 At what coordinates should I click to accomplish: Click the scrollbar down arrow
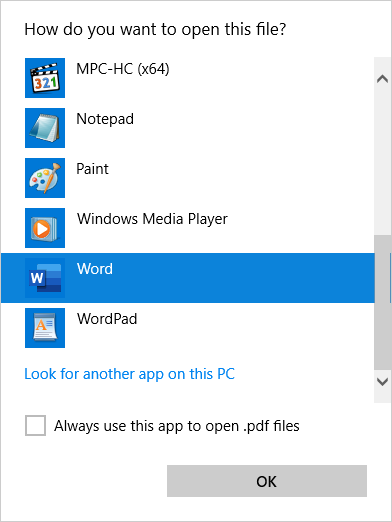coord(382,382)
